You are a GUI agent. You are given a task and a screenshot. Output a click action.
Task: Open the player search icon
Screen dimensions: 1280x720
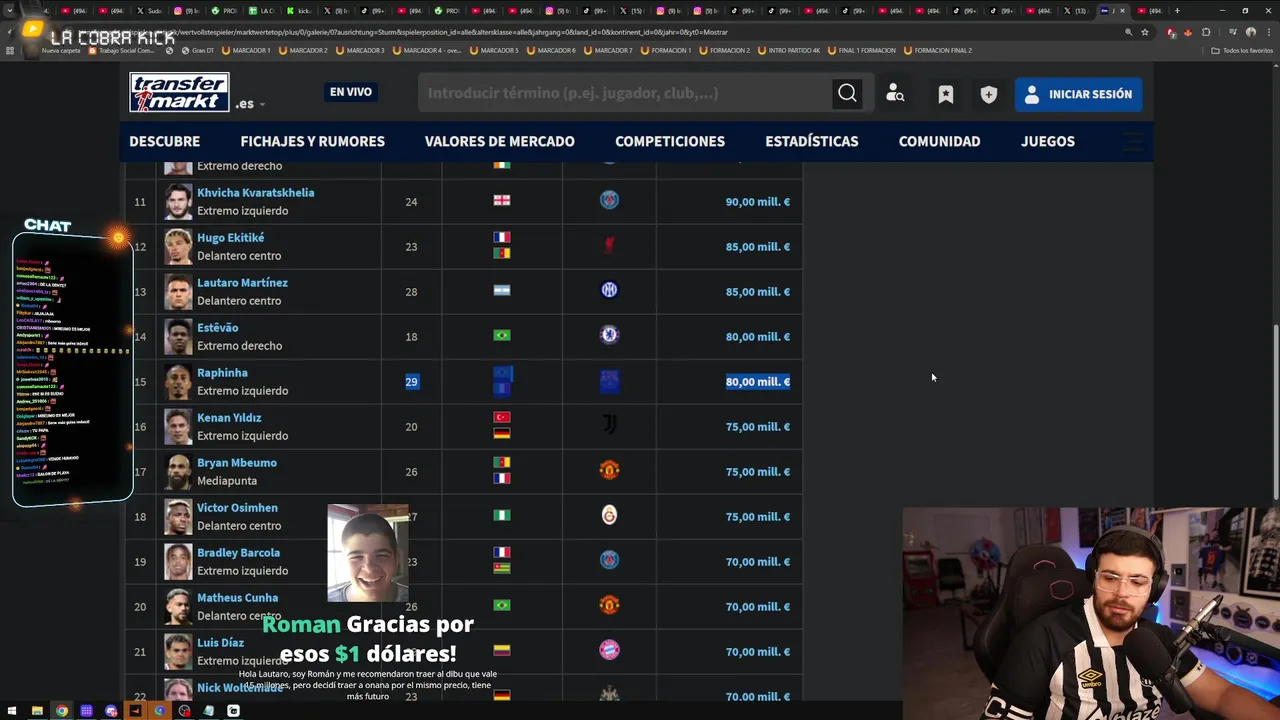pos(895,94)
